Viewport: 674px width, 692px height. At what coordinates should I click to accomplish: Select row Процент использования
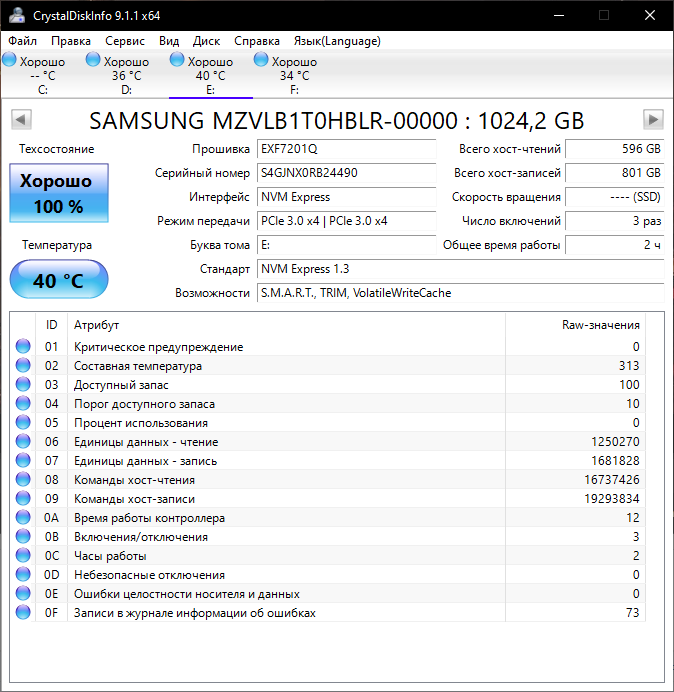coord(328,422)
